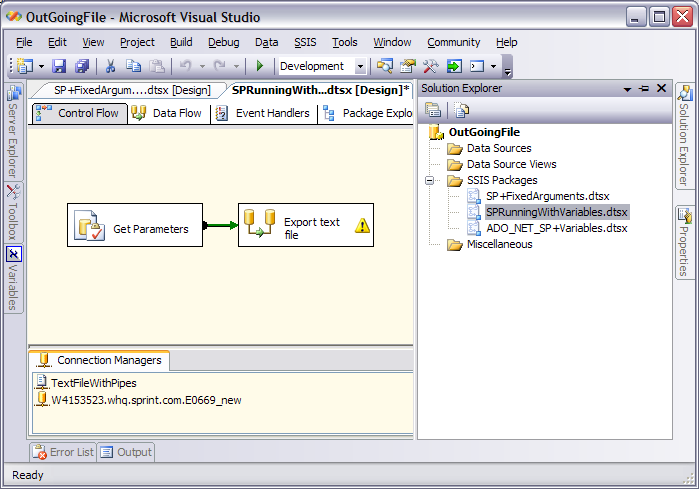Select ADO_NET_SP+Variables.dtsx package

(x=556, y=228)
